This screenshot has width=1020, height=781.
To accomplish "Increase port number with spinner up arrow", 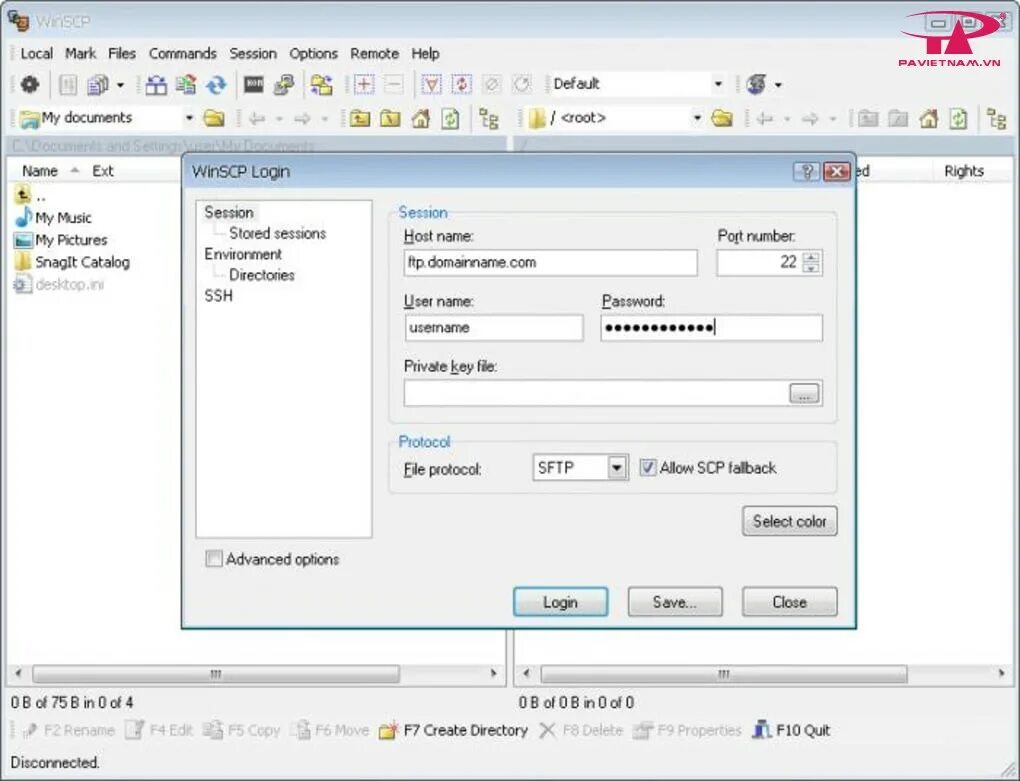I will [811, 257].
